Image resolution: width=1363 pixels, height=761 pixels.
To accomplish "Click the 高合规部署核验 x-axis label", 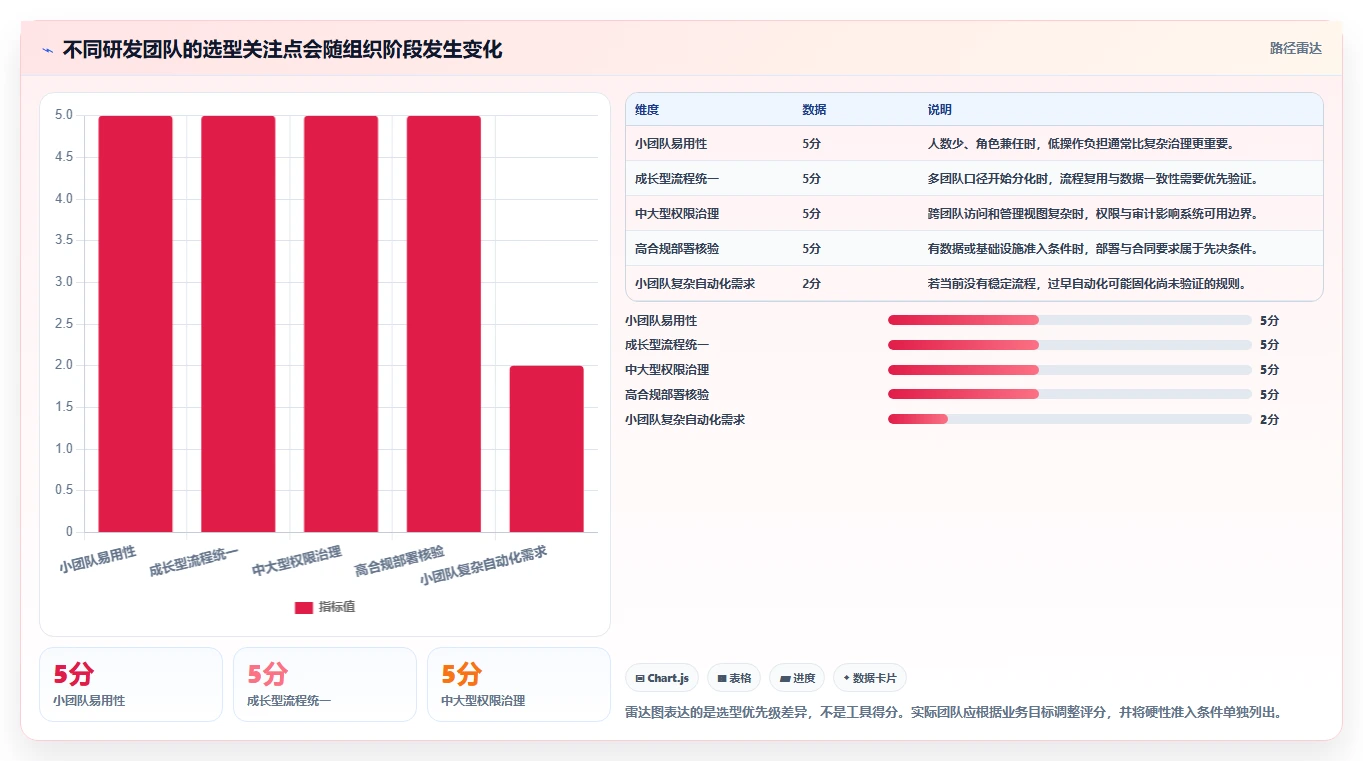I will point(400,562).
